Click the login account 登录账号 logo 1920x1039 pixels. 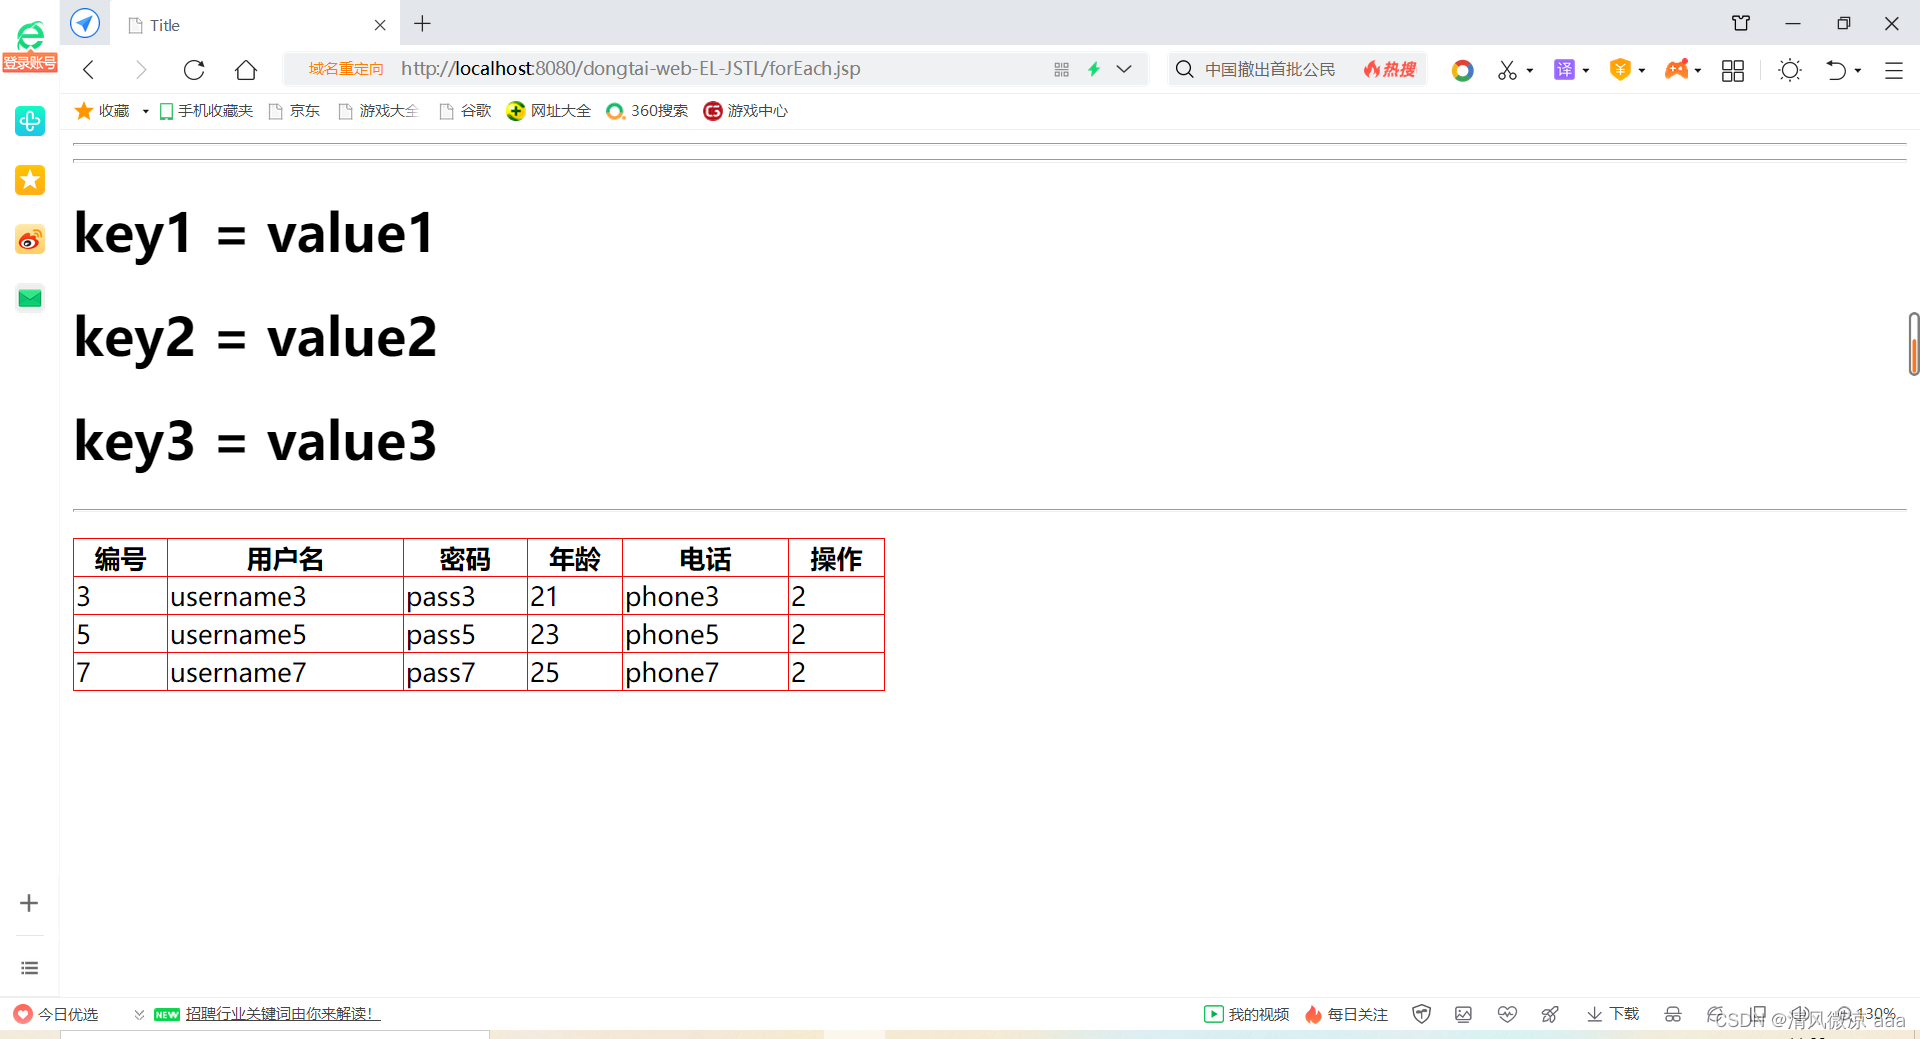30,47
